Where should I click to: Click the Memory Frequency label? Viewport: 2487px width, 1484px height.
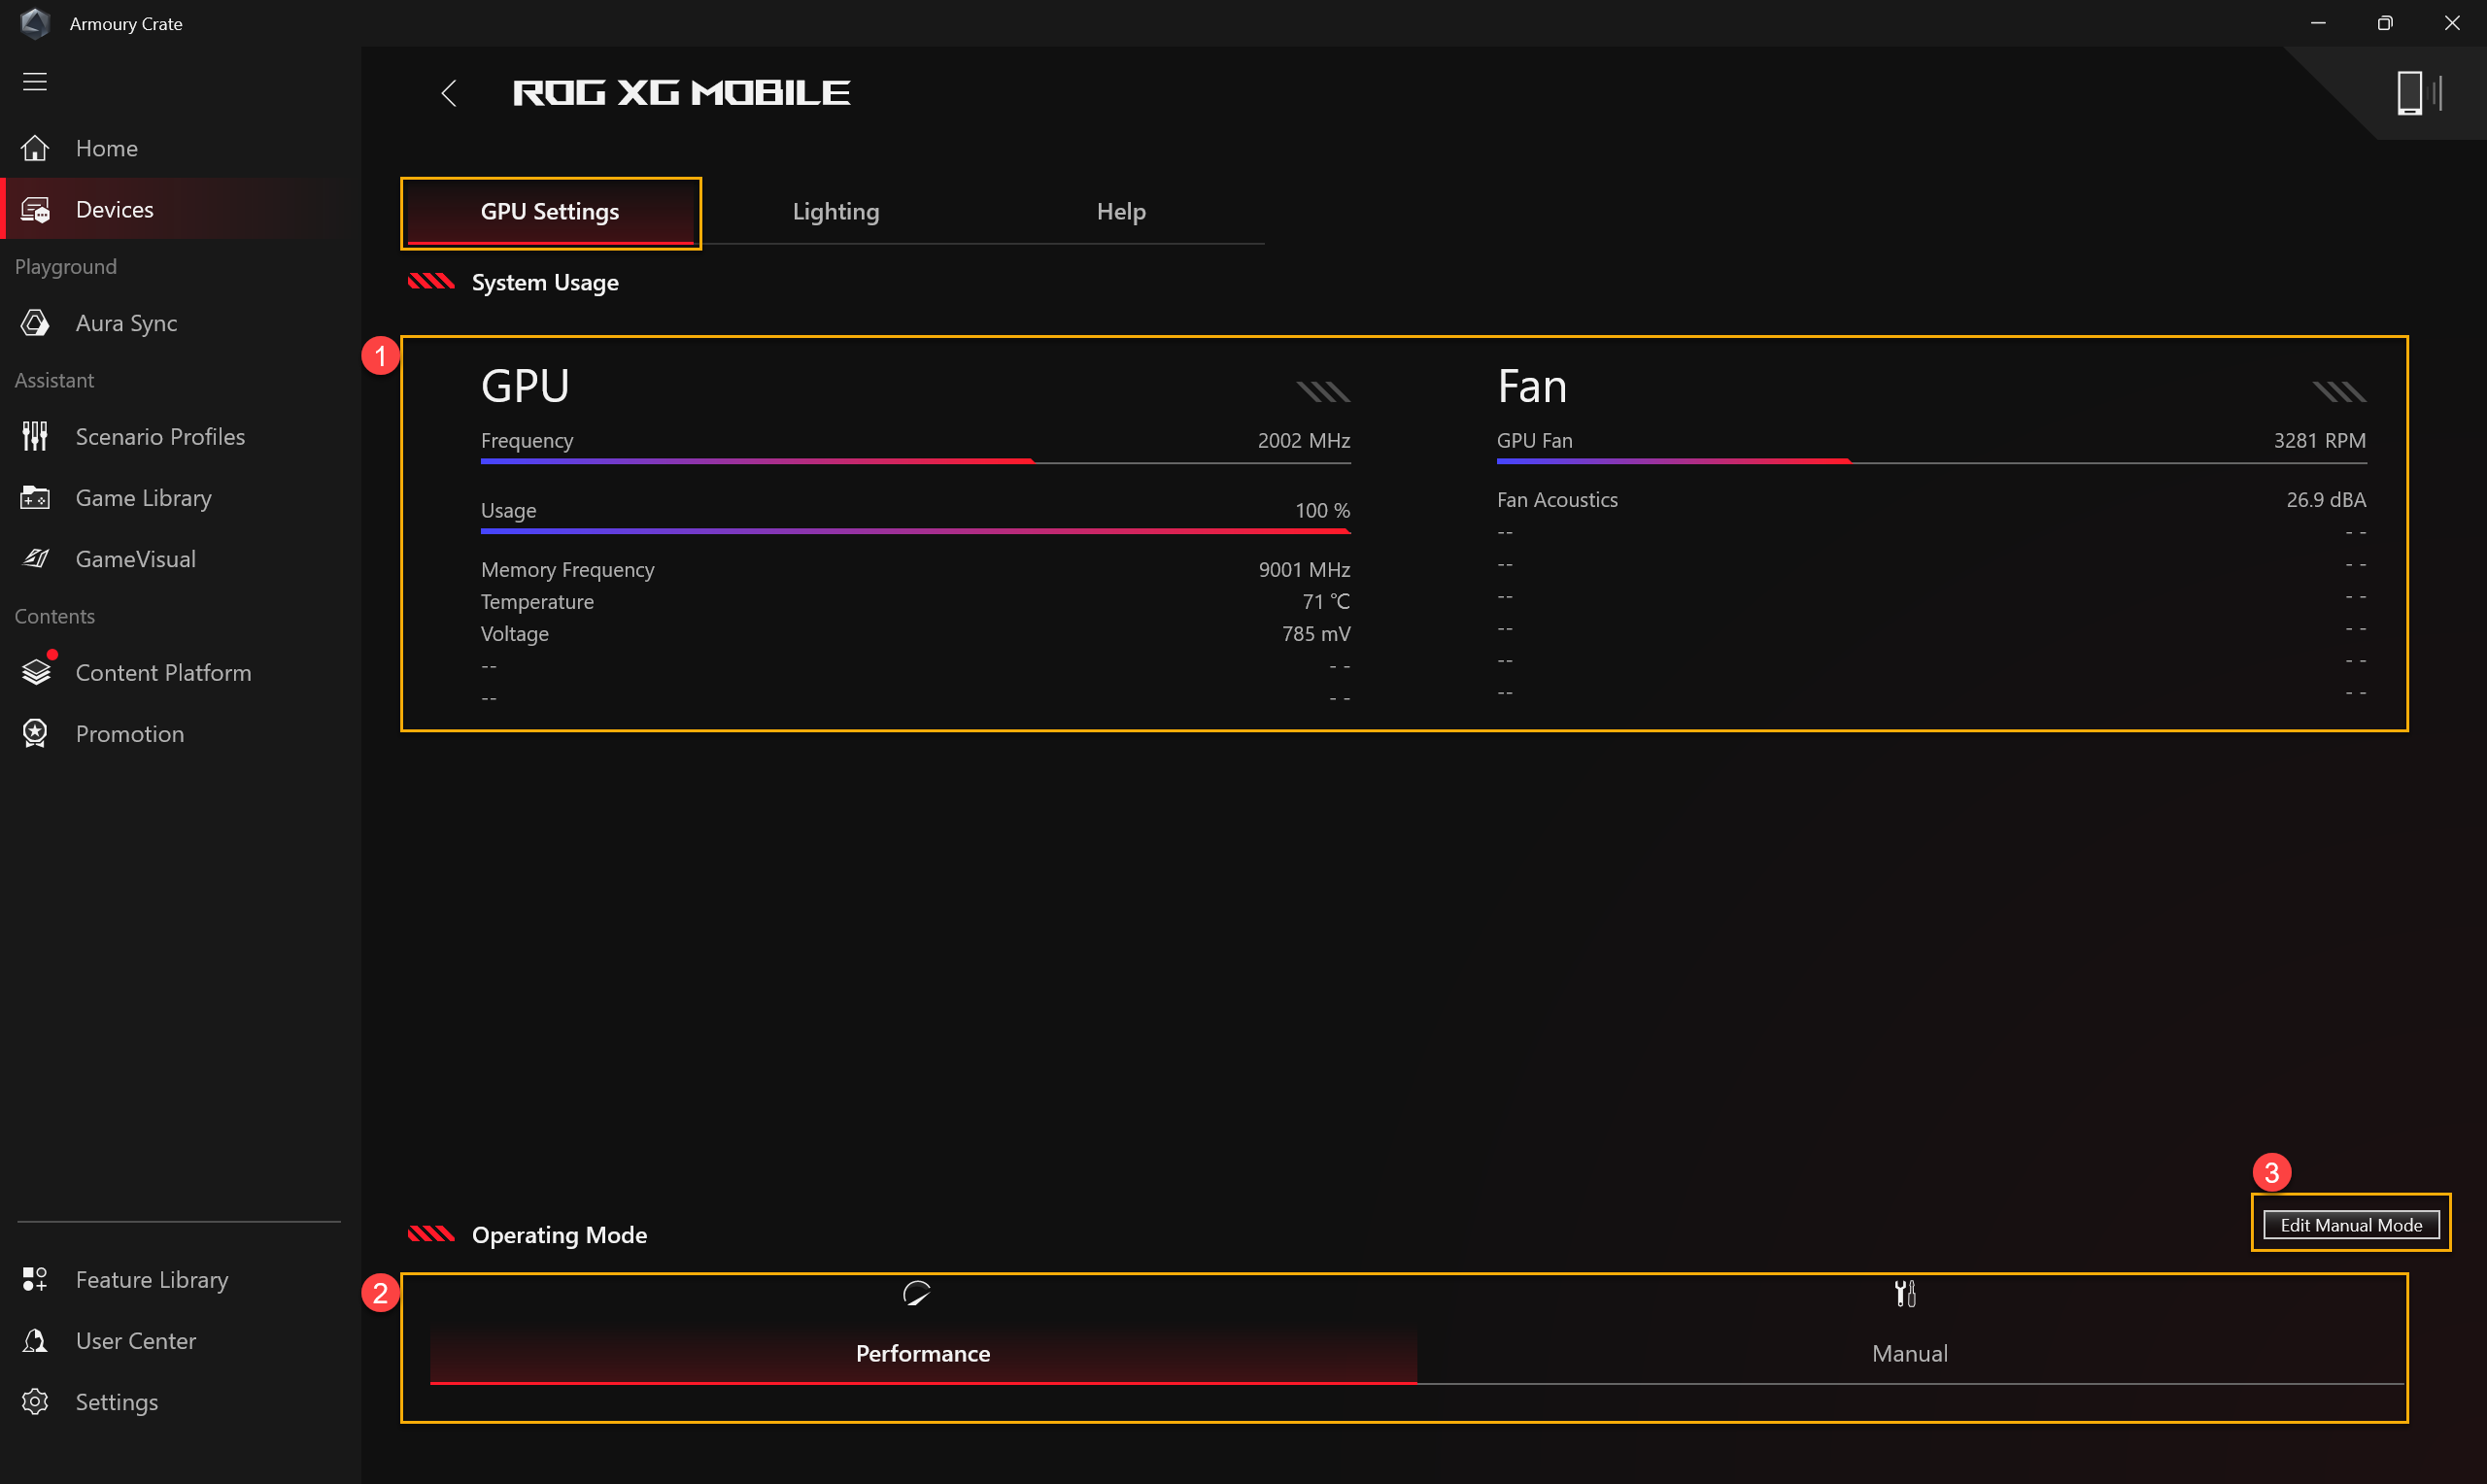click(567, 570)
